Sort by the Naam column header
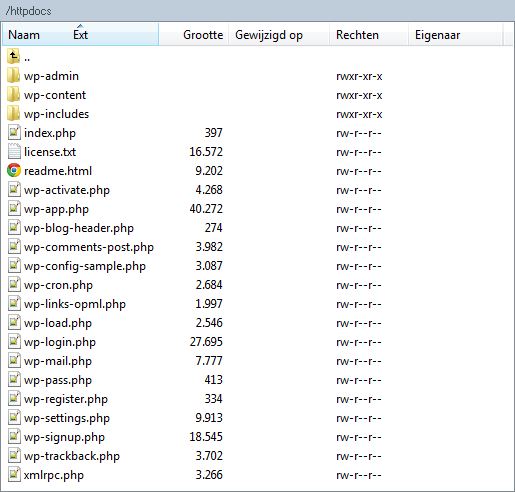Image resolution: width=515 pixels, height=492 pixels. (24, 35)
